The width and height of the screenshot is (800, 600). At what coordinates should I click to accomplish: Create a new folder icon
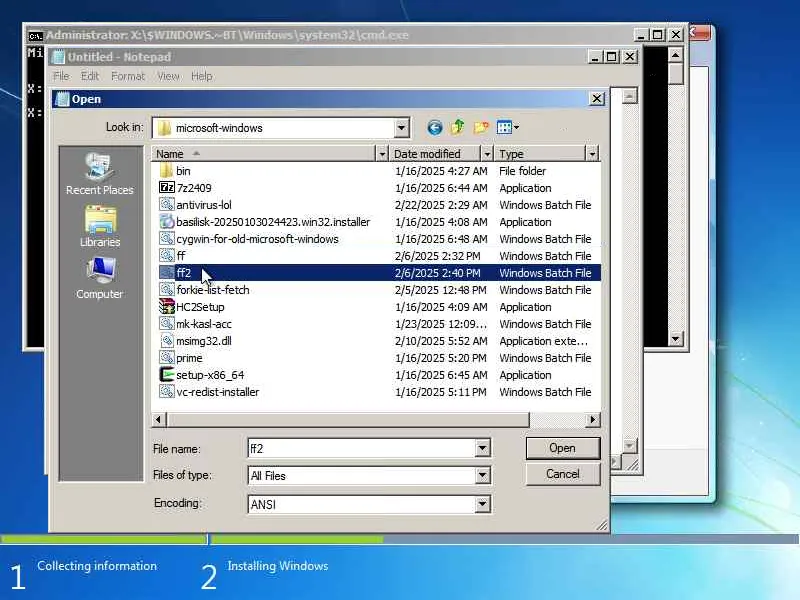[x=481, y=127]
